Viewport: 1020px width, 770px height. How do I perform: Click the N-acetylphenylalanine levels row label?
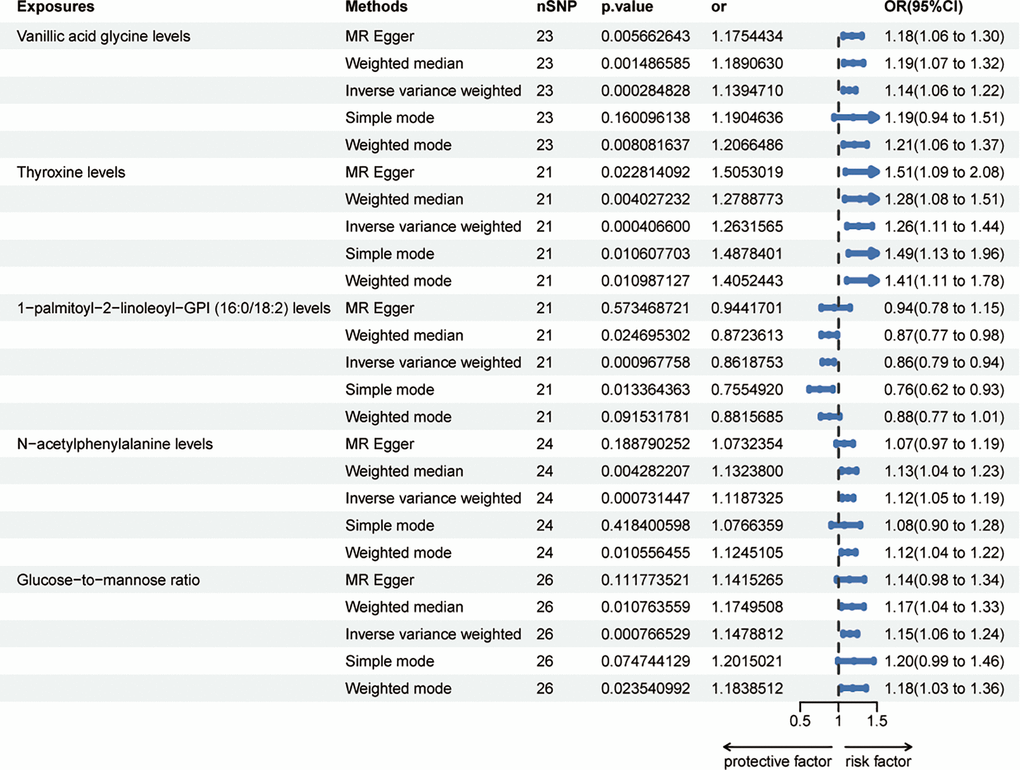(x=114, y=444)
